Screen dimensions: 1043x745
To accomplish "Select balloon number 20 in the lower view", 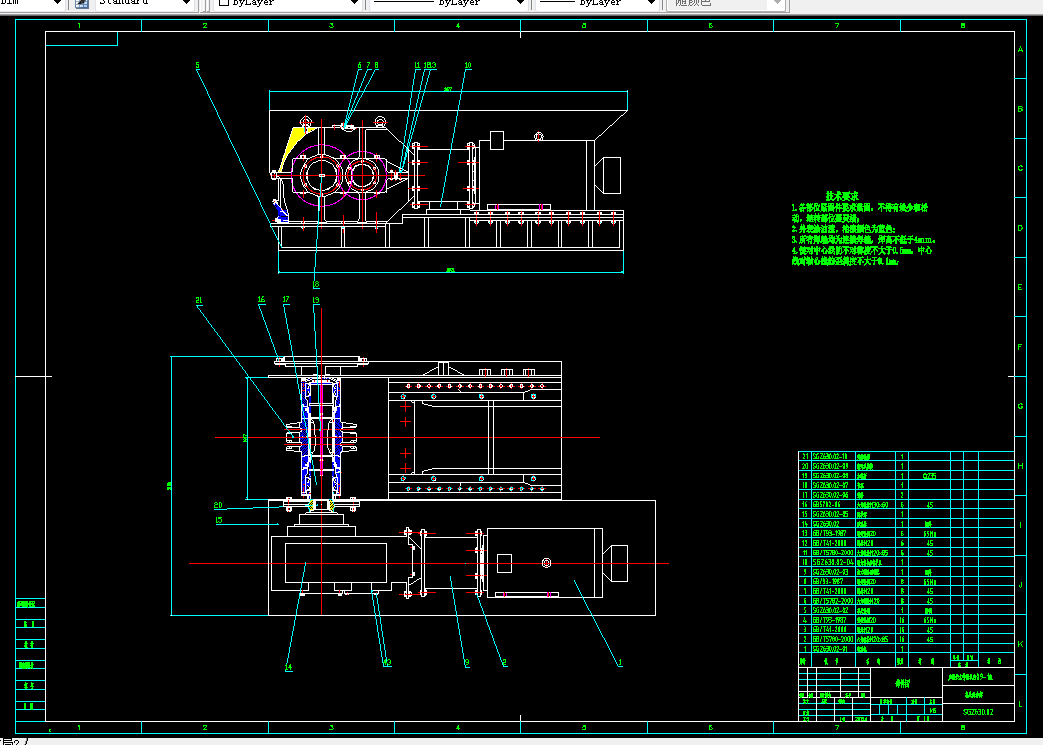I will 218,506.
